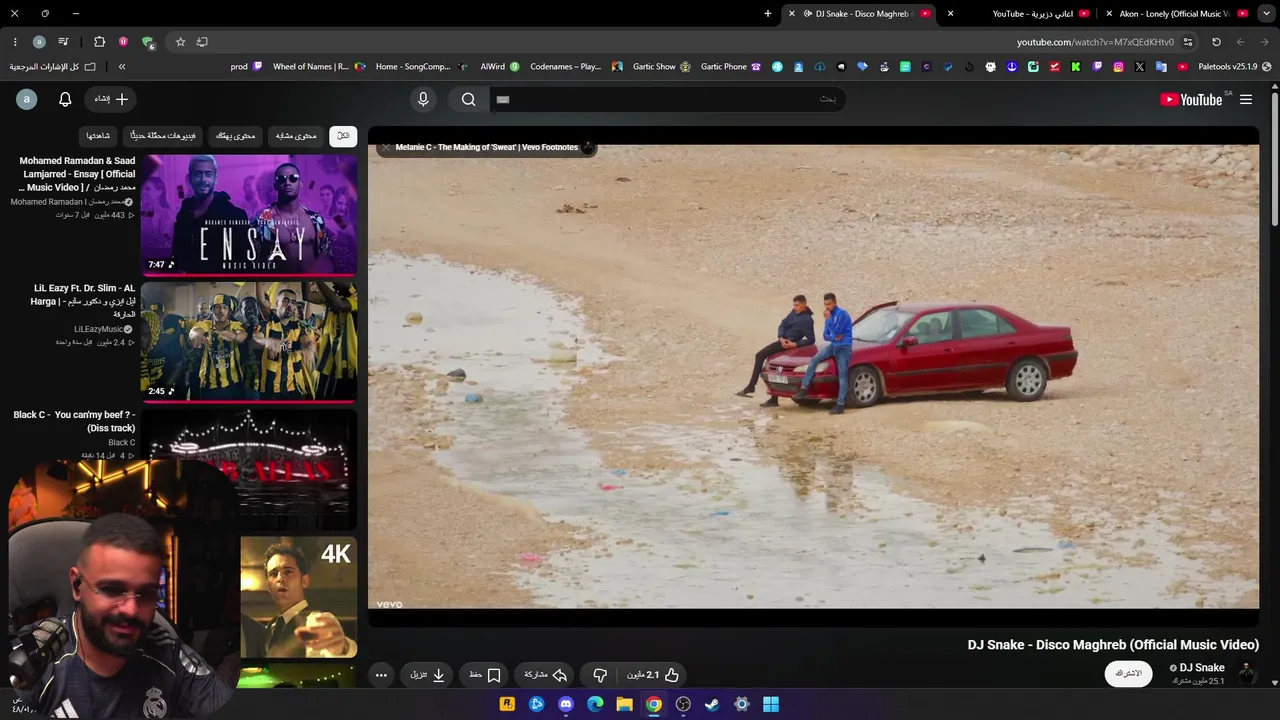The height and width of the screenshot is (720, 1280).
Task: Open a new browser tab
Action: click(768, 14)
